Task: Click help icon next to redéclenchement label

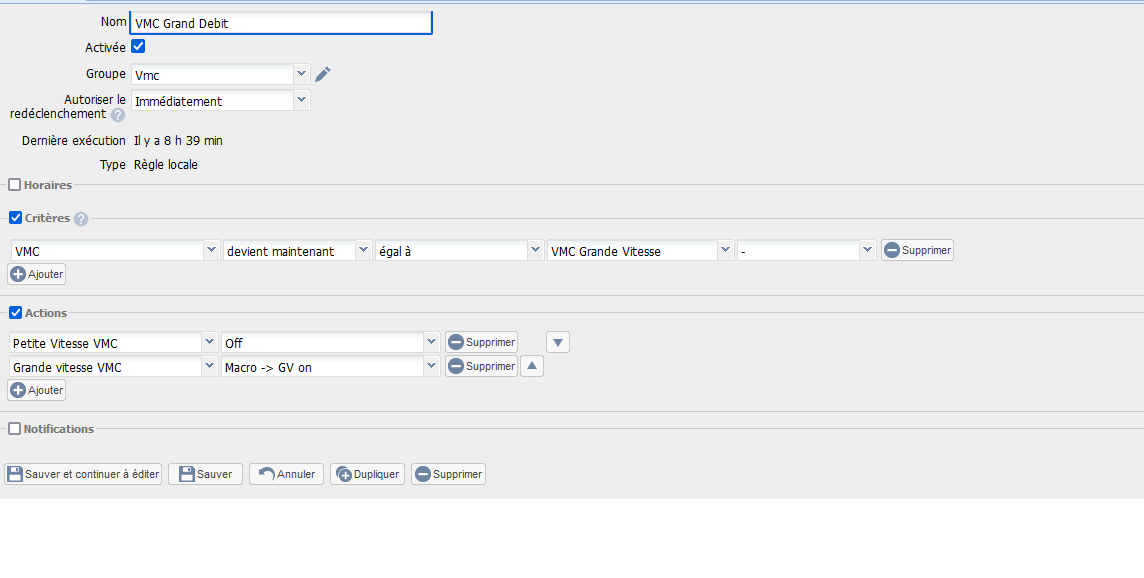Action: [x=118, y=115]
